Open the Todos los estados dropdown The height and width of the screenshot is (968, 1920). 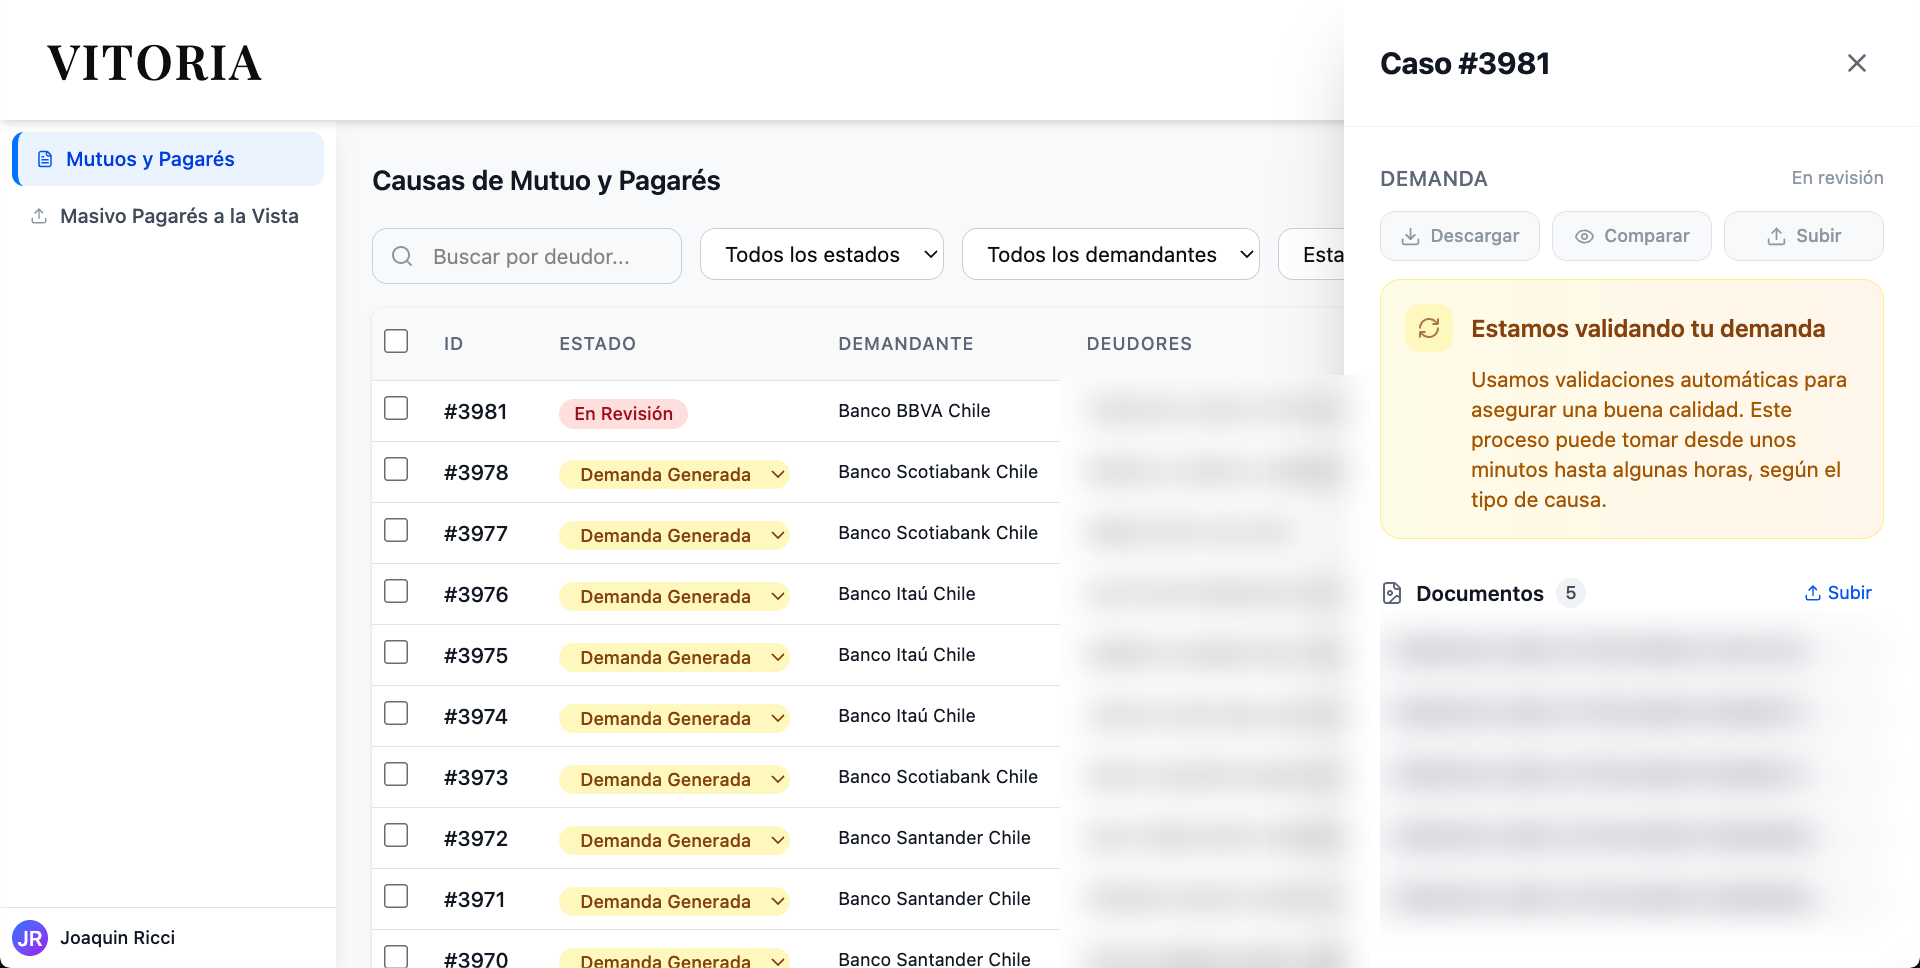821,255
